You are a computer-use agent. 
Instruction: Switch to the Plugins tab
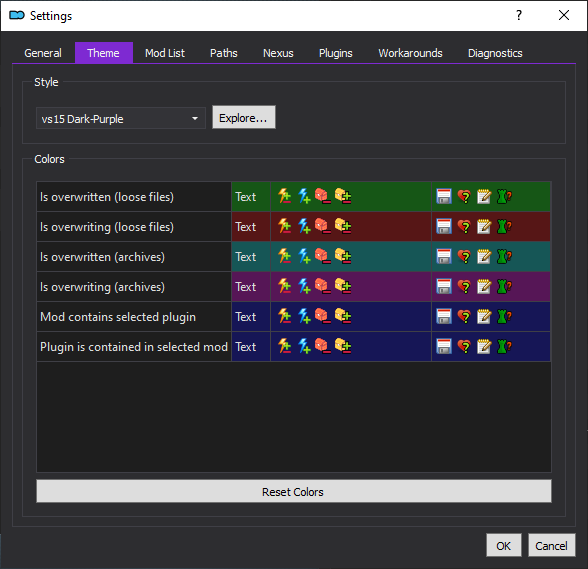tap(336, 53)
